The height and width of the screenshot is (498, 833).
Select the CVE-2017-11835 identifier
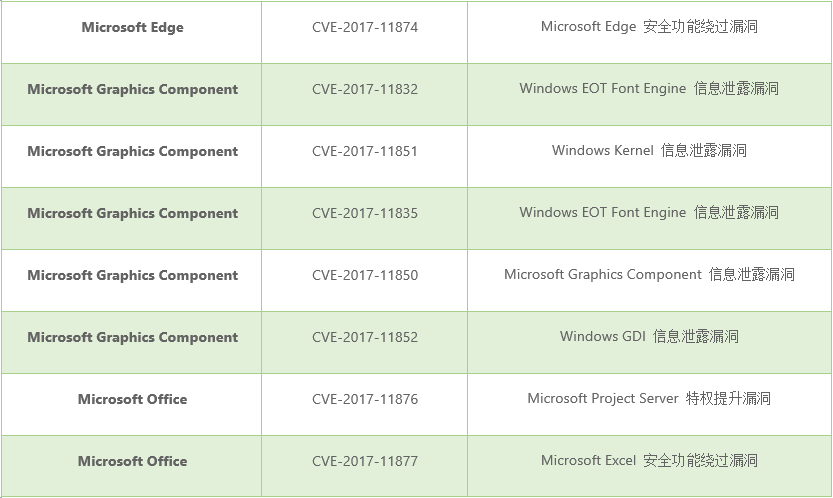(x=364, y=214)
